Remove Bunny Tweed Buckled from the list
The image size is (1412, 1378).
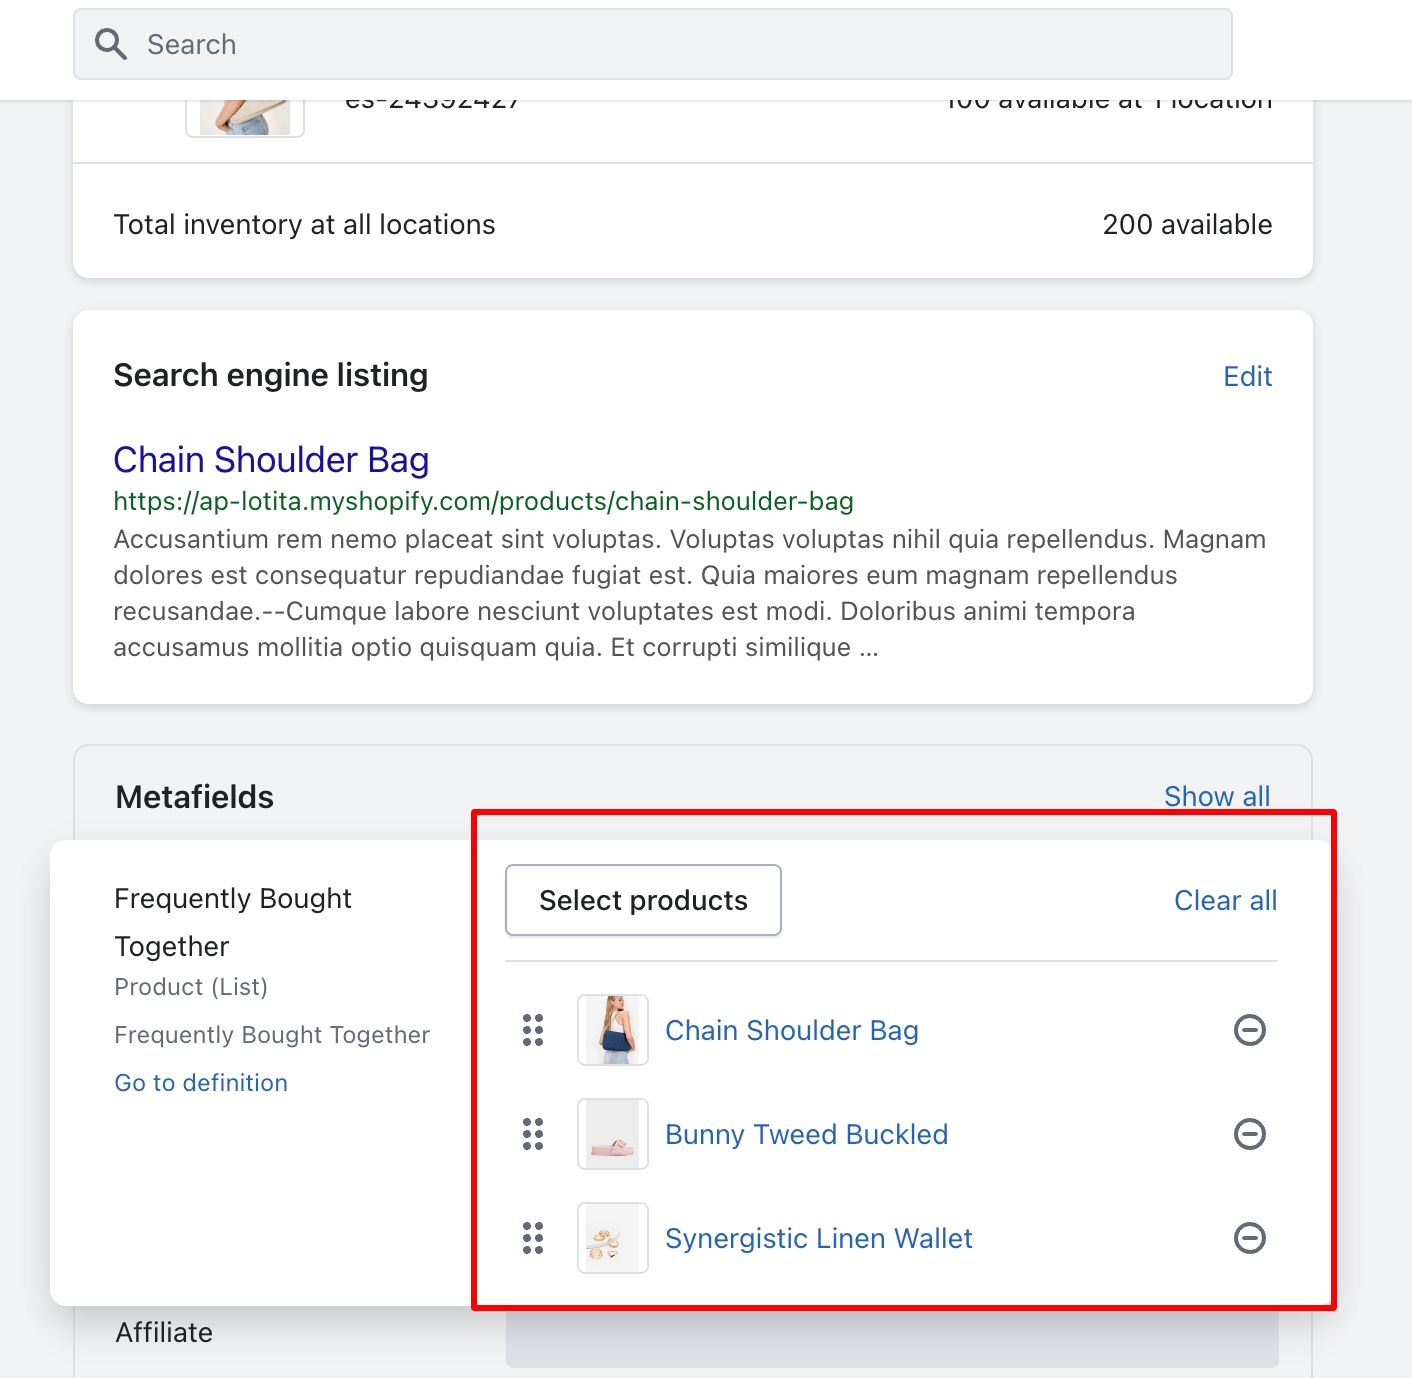(x=1249, y=1134)
